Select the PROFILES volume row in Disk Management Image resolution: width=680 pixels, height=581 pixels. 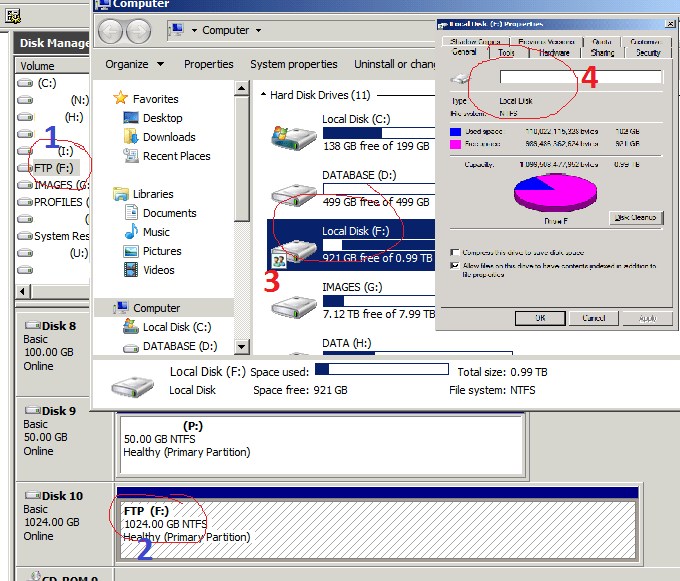point(52,202)
